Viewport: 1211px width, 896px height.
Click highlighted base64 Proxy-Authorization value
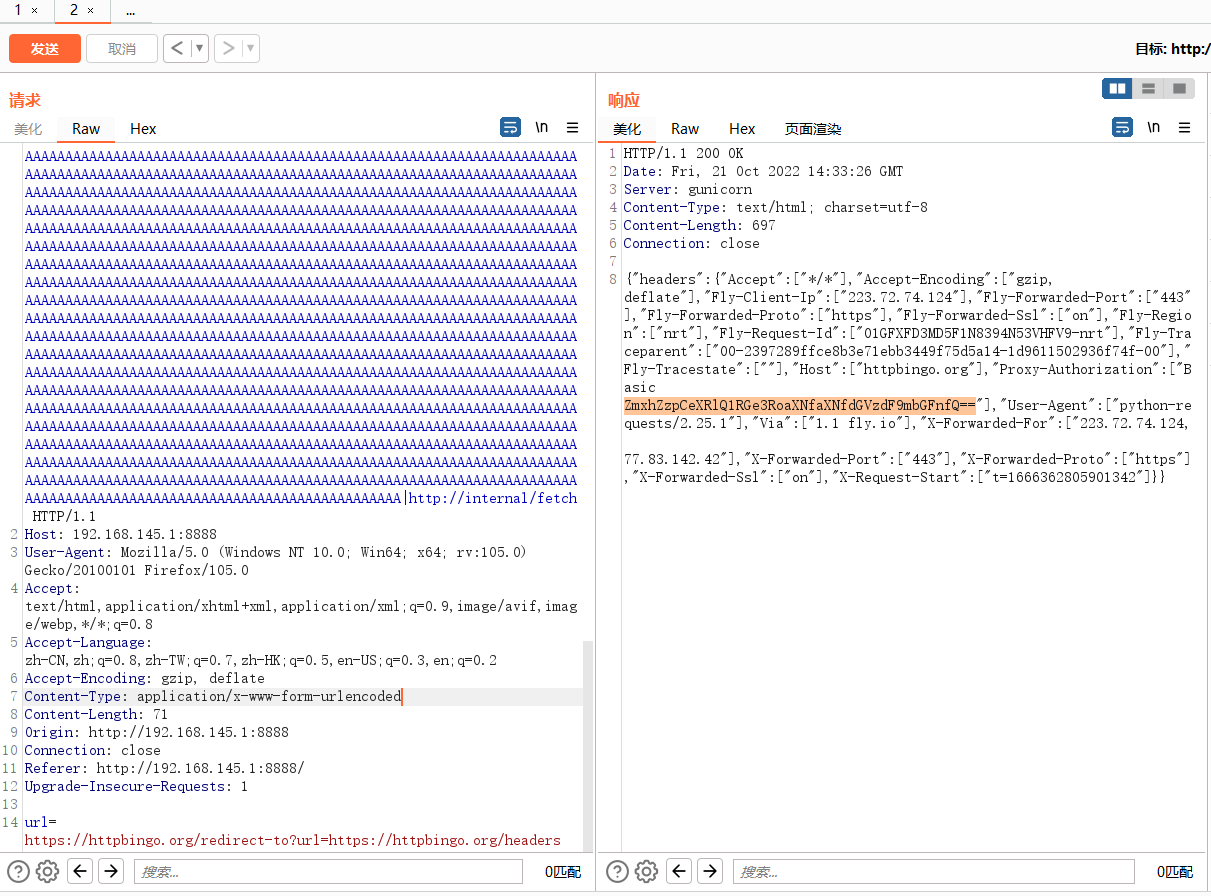click(x=799, y=405)
